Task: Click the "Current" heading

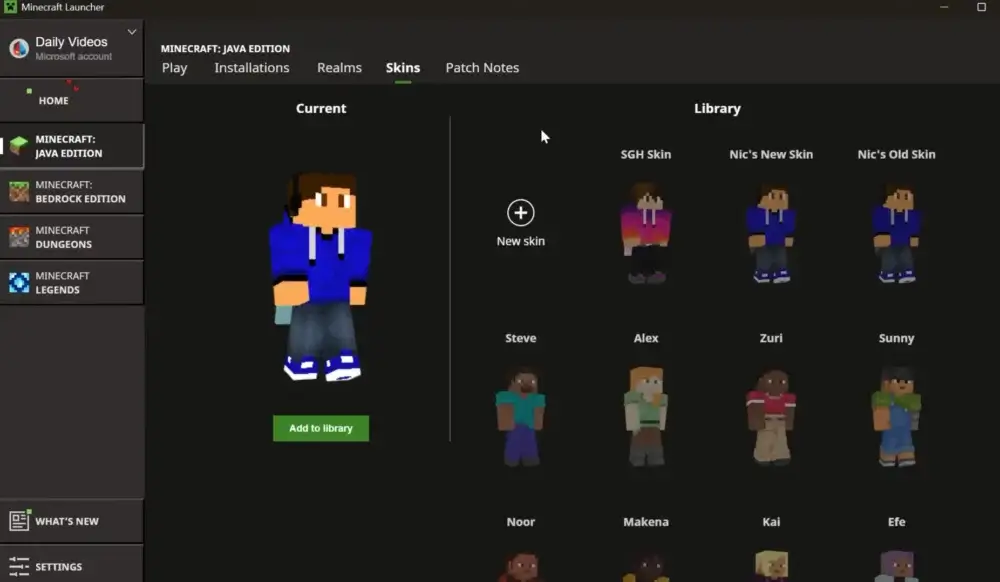Action: point(321,108)
